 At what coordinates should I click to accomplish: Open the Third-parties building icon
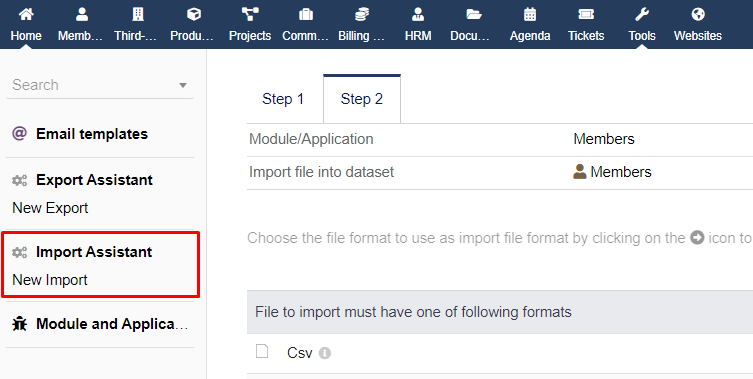[x=138, y=14]
